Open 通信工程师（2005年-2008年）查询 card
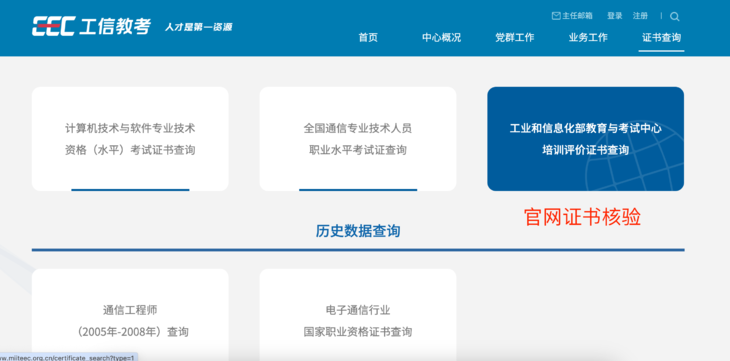 coord(130,315)
